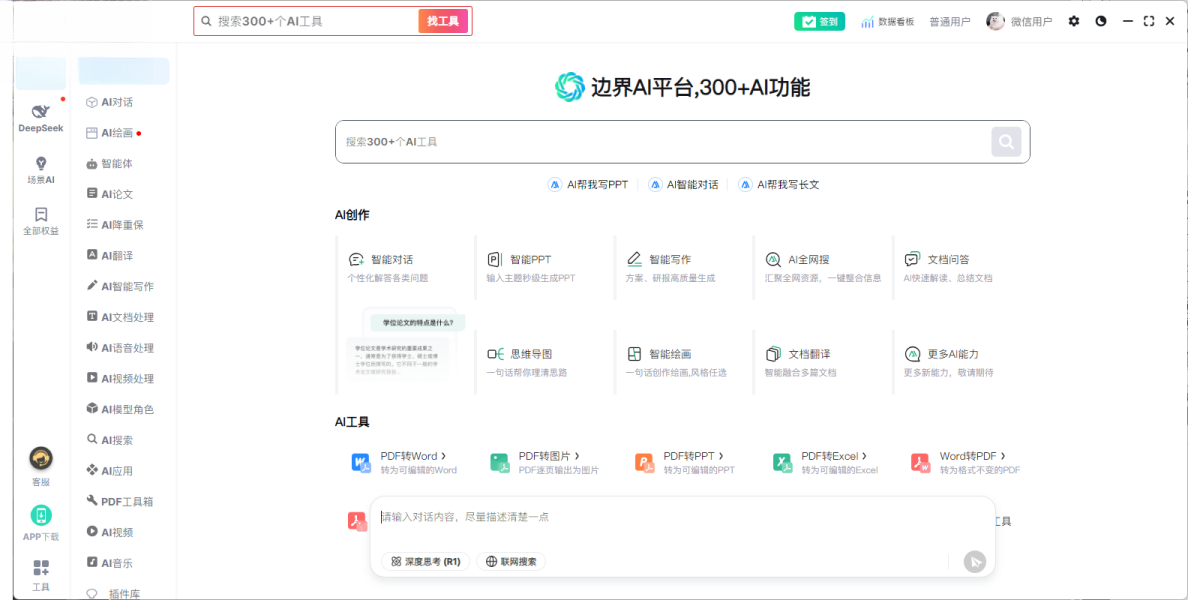Open Word转PDF tool
This screenshot has width=1200, height=600.
click(965, 462)
